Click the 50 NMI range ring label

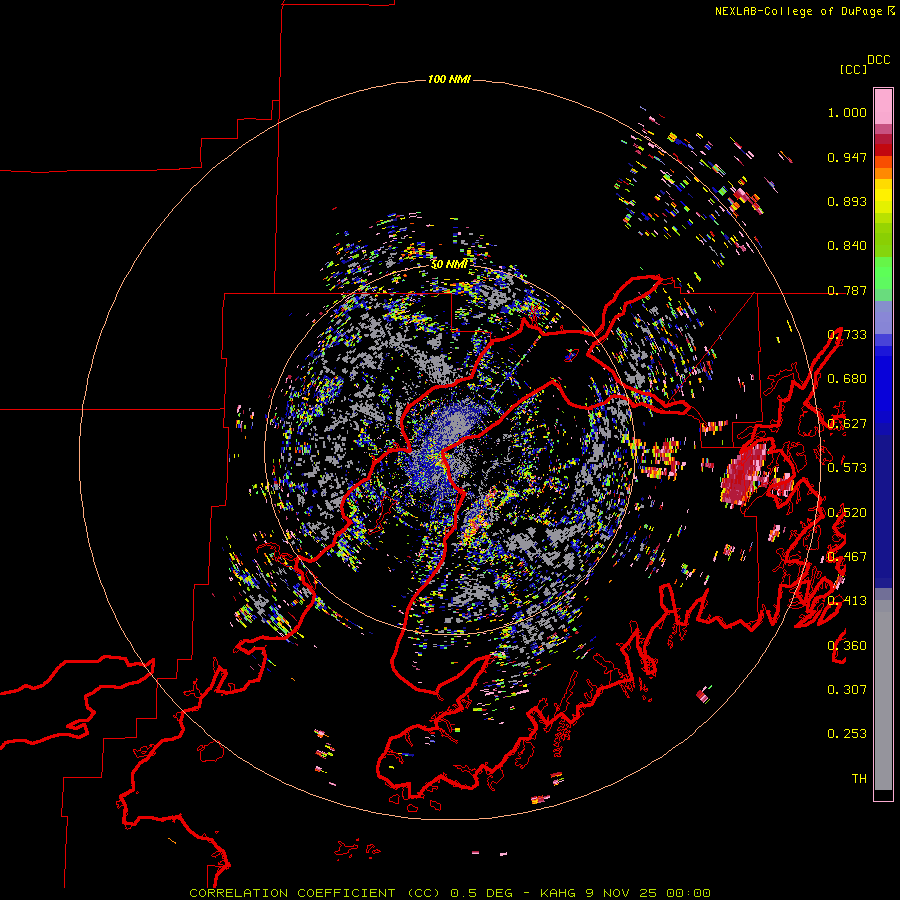pos(449,265)
